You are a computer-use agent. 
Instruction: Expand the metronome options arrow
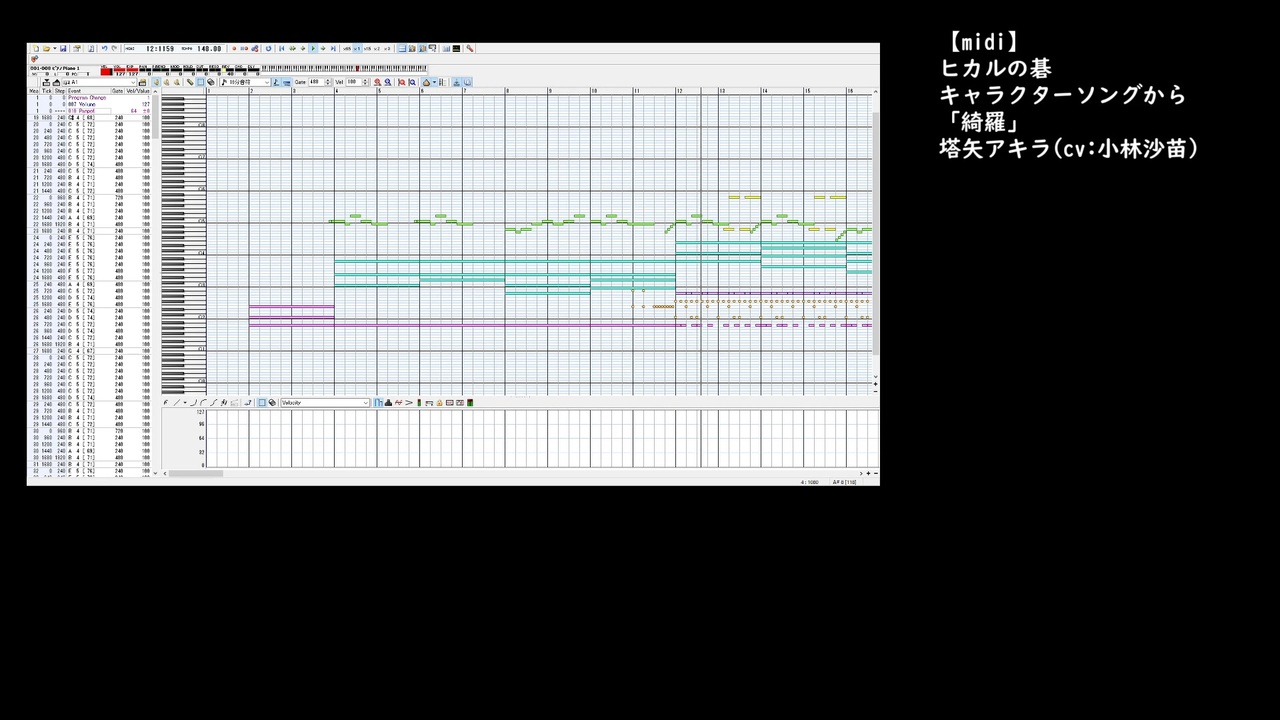point(434,82)
